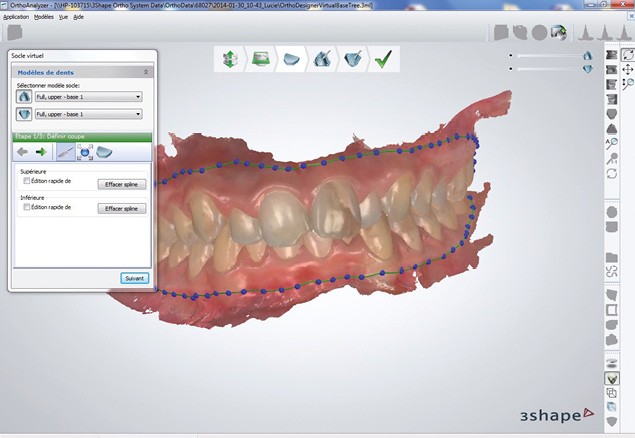Click the green forward arrow in wizard

click(x=41, y=152)
